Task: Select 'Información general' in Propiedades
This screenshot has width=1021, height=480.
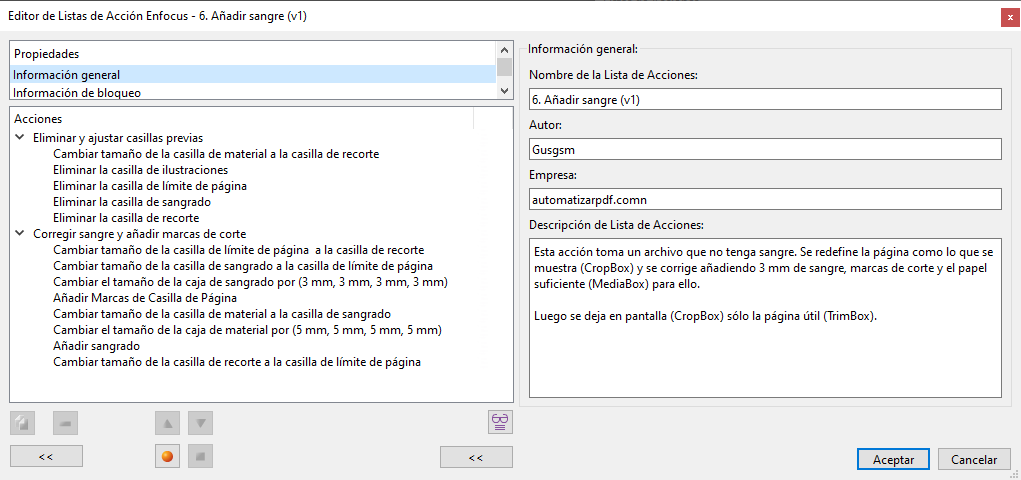Action: (x=253, y=74)
